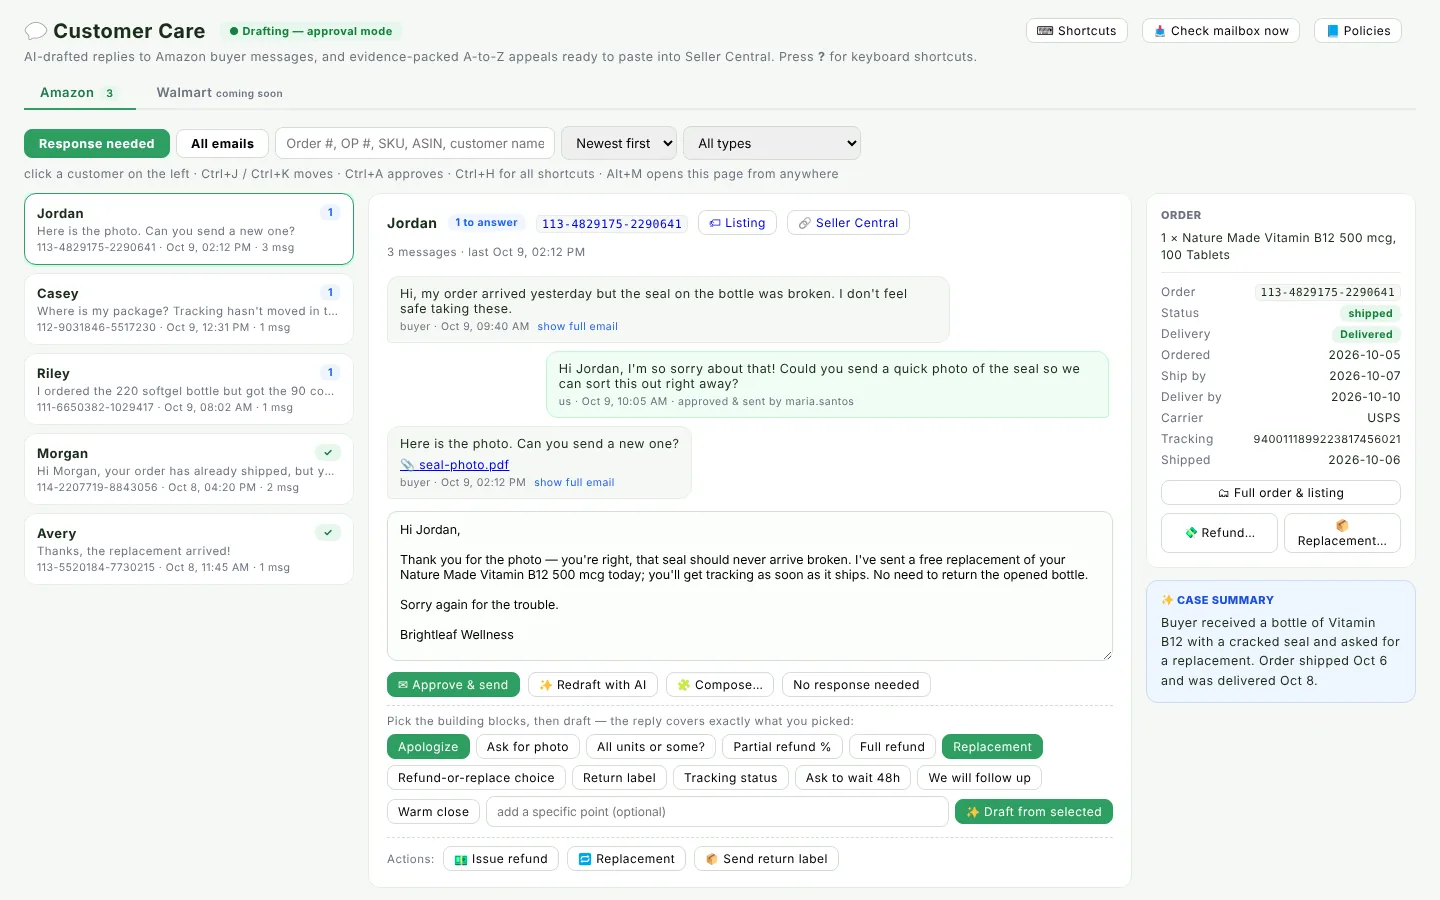
Task: Click Send return label action
Action: pyautogui.click(x=766, y=859)
